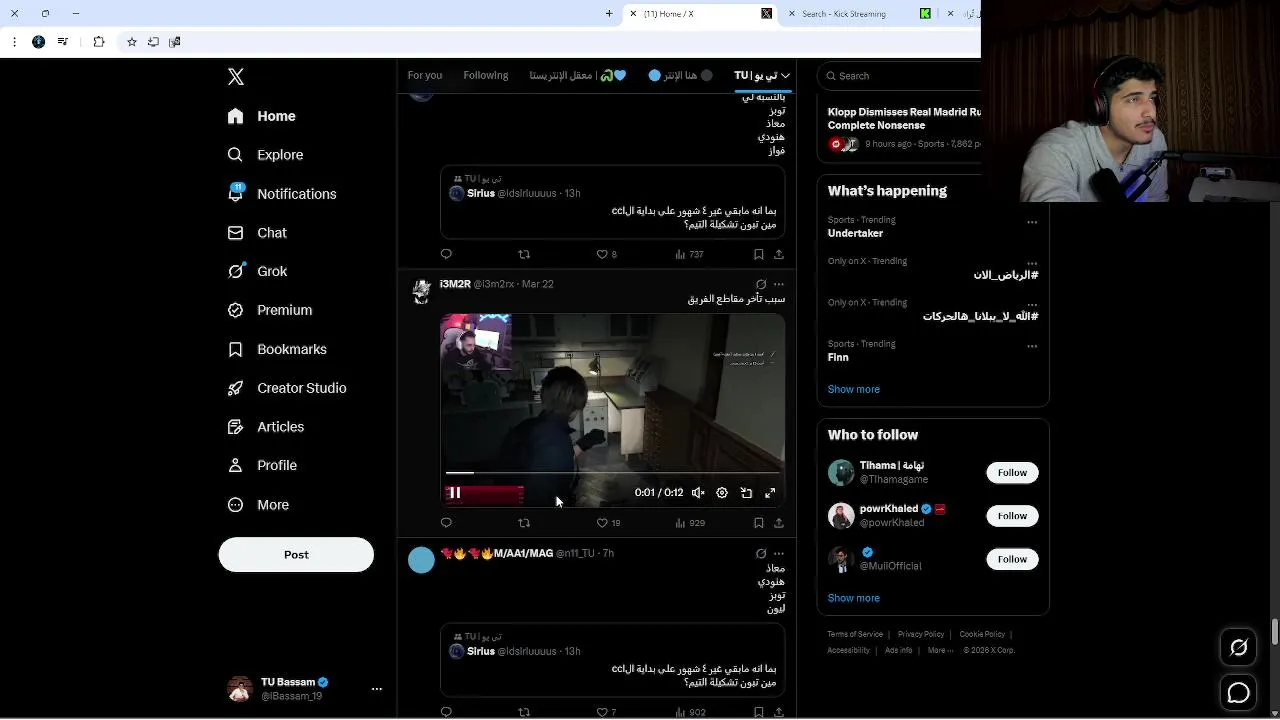This screenshot has height=720, width=1280.
Task: Like the bottom post with 7 likes
Action: [x=606, y=712]
